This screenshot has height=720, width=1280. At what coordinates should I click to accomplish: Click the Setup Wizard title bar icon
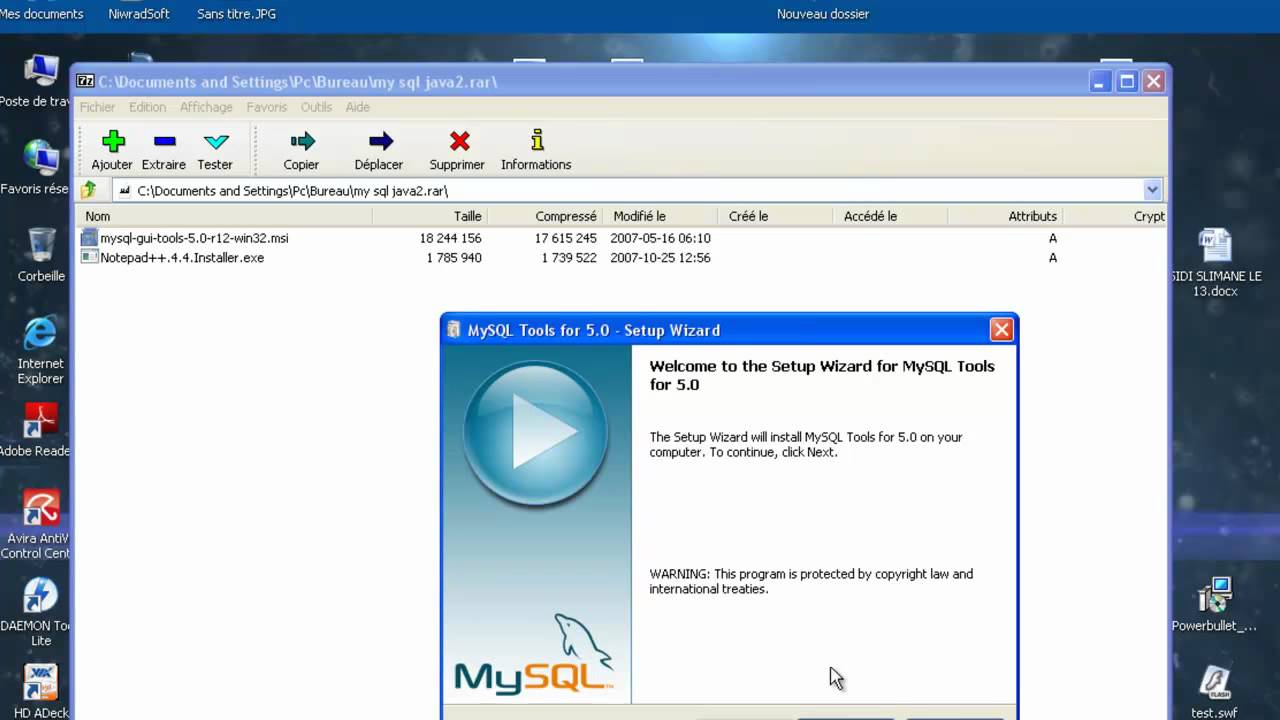tap(454, 330)
